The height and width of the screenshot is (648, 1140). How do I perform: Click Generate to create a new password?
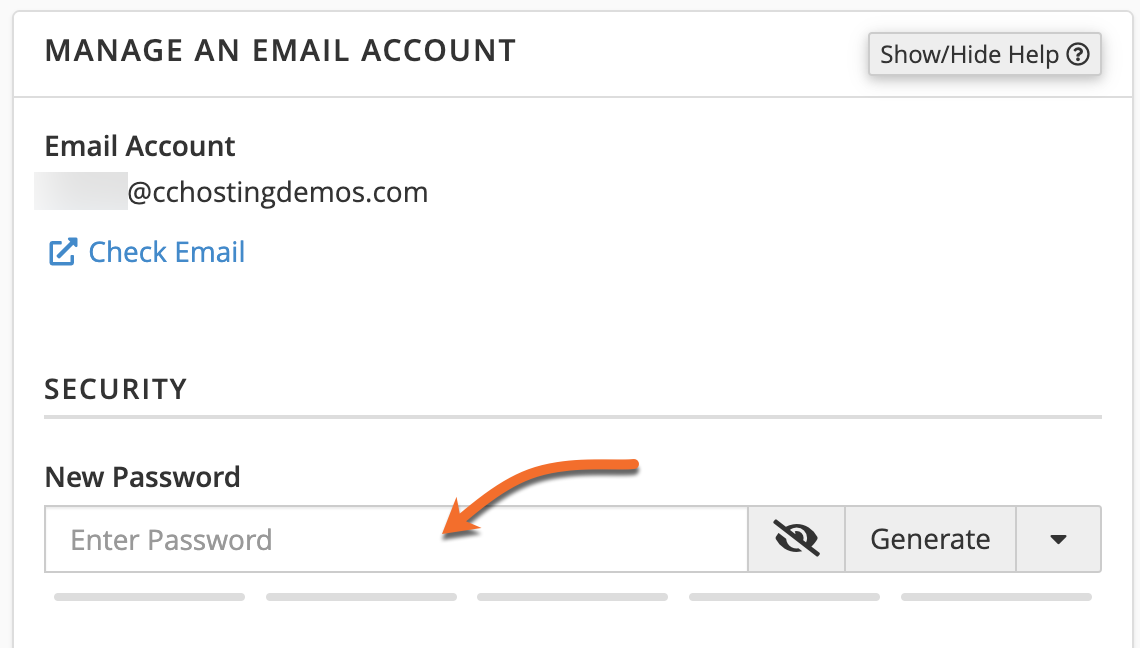pyautogui.click(x=929, y=539)
